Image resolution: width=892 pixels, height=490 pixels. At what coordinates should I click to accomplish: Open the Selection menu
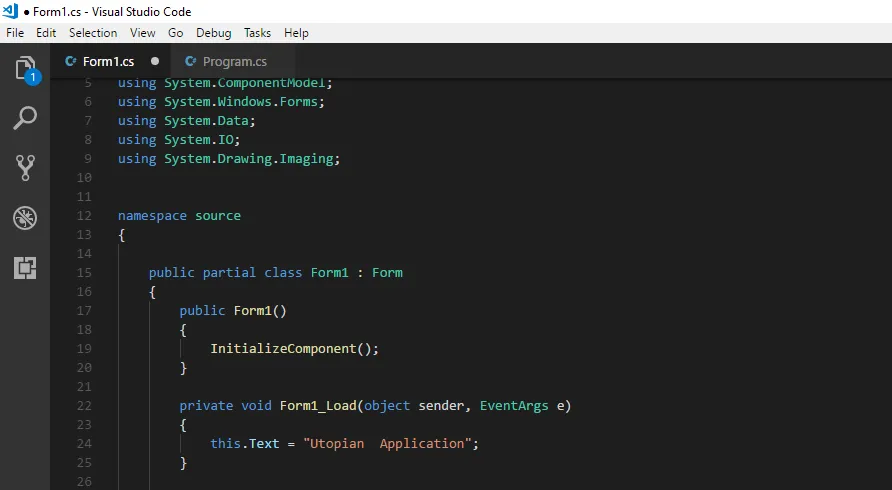(93, 33)
